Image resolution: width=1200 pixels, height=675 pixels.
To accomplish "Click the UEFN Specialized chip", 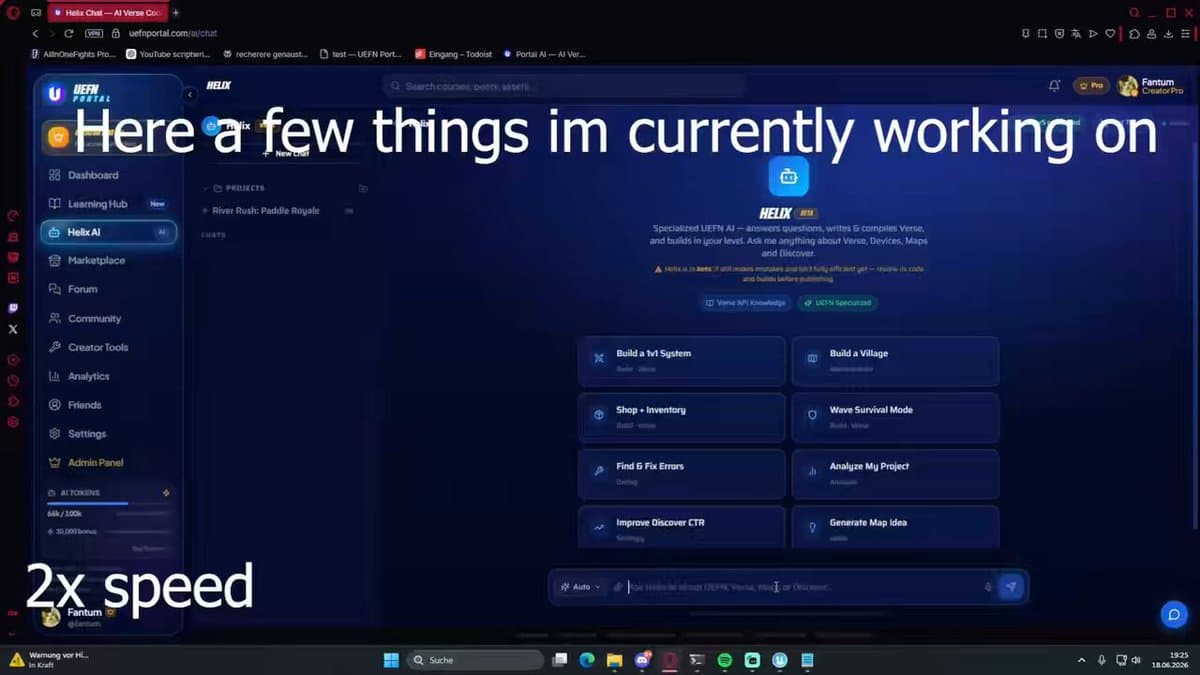I will click(838, 302).
